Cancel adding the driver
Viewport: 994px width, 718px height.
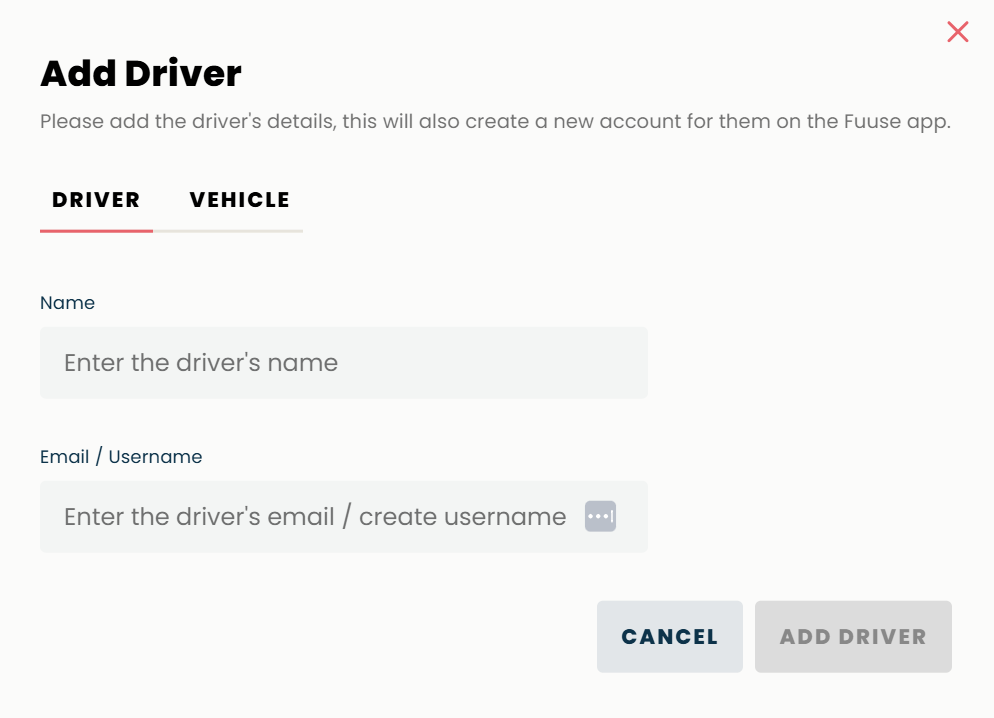[669, 636]
